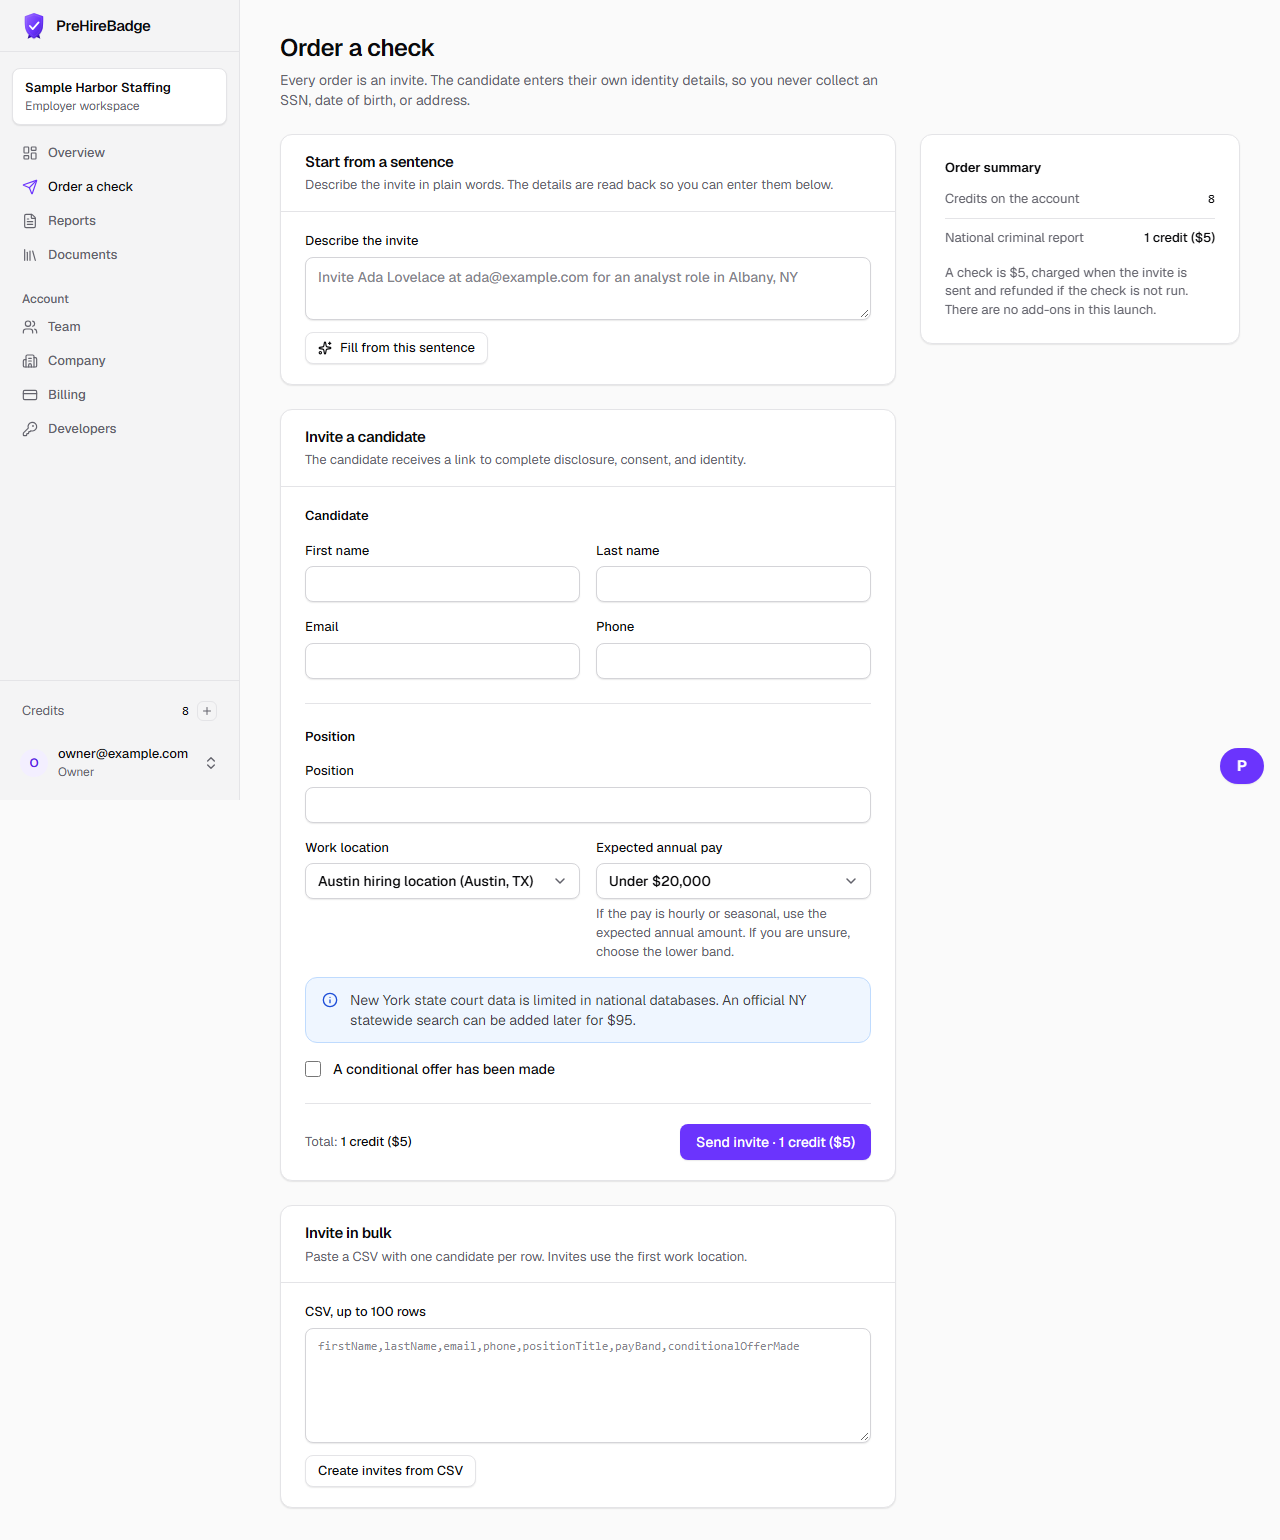Click 'Fill from this sentence' button

coord(396,348)
